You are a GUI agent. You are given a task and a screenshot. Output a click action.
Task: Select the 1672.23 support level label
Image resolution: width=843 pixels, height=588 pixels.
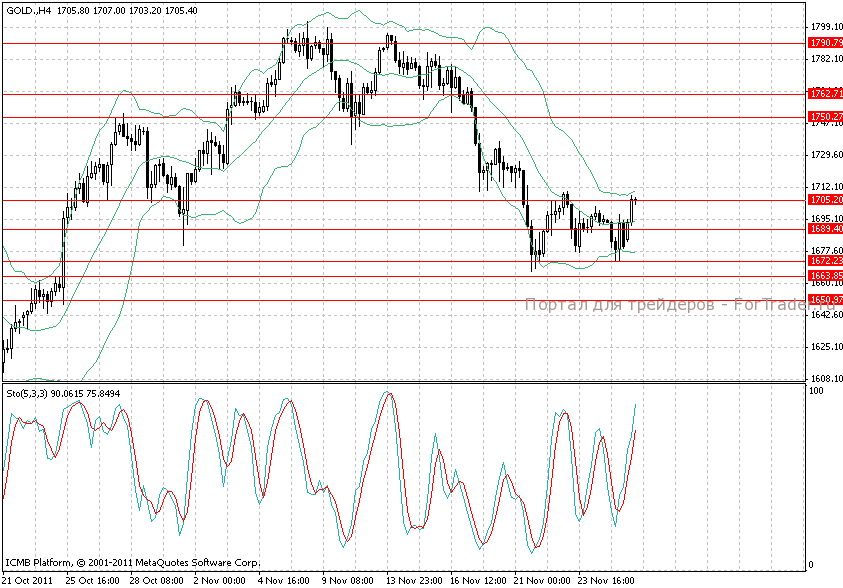825,261
